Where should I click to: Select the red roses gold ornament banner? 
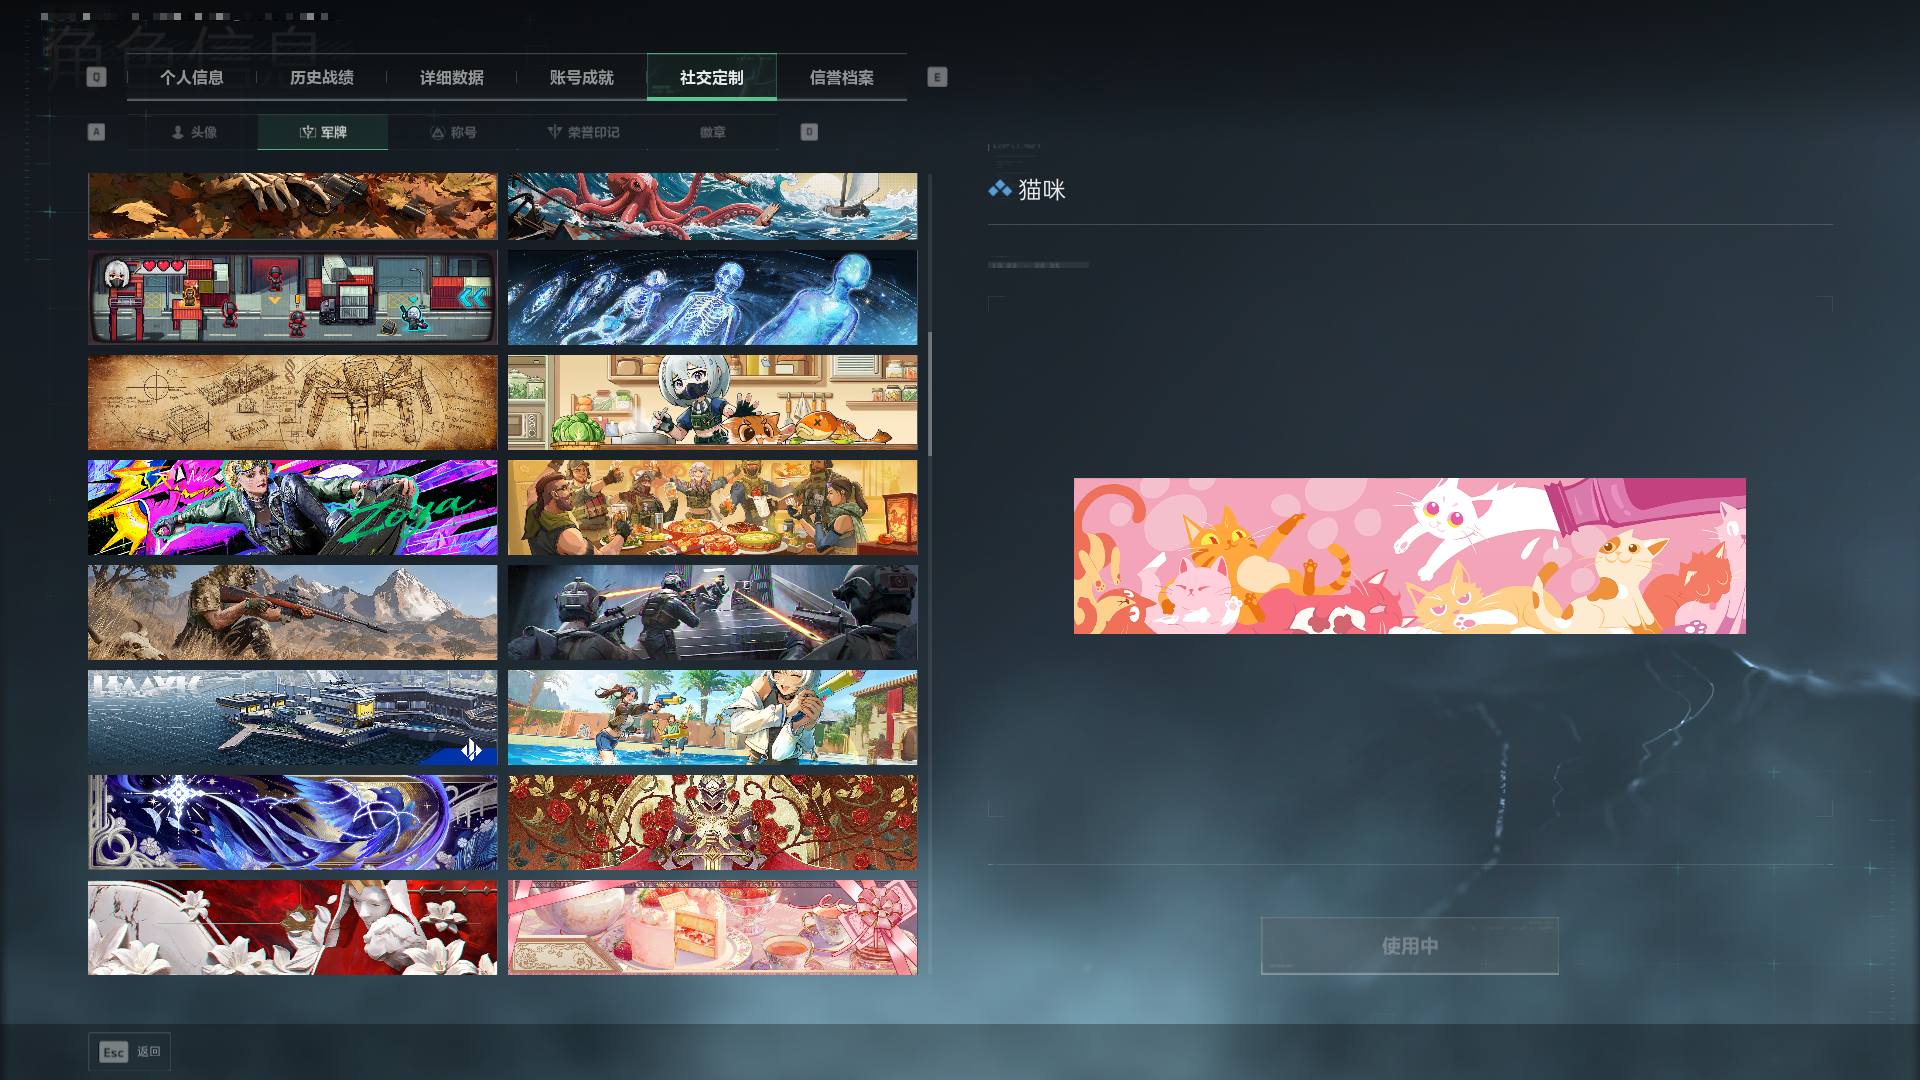pyautogui.click(x=712, y=822)
